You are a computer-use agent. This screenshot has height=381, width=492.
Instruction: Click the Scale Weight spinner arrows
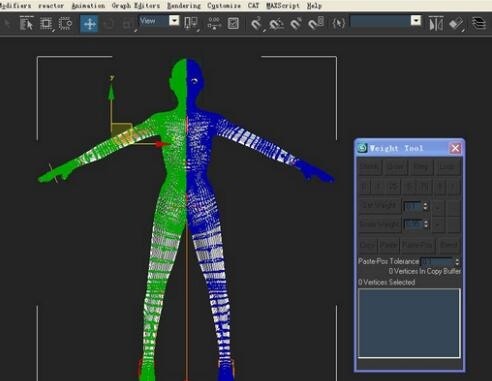[426, 224]
